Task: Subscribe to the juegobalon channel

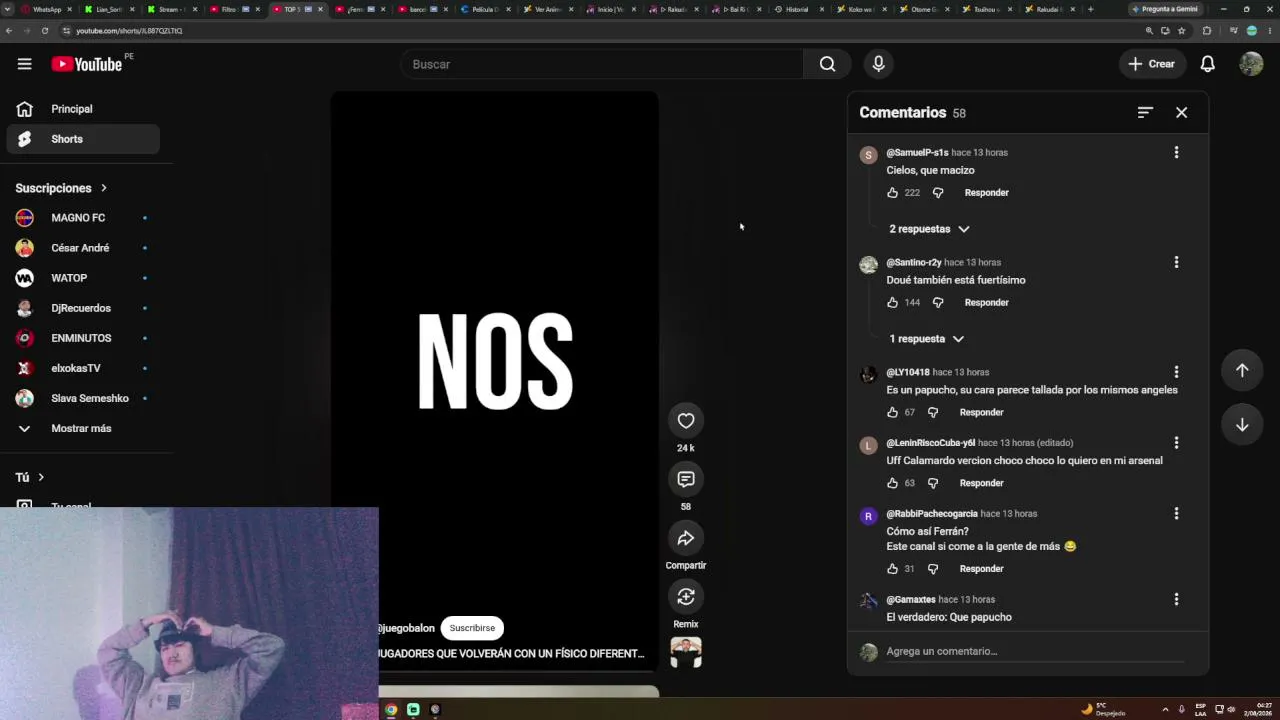Action: pyautogui.click(x=472, y=628)
